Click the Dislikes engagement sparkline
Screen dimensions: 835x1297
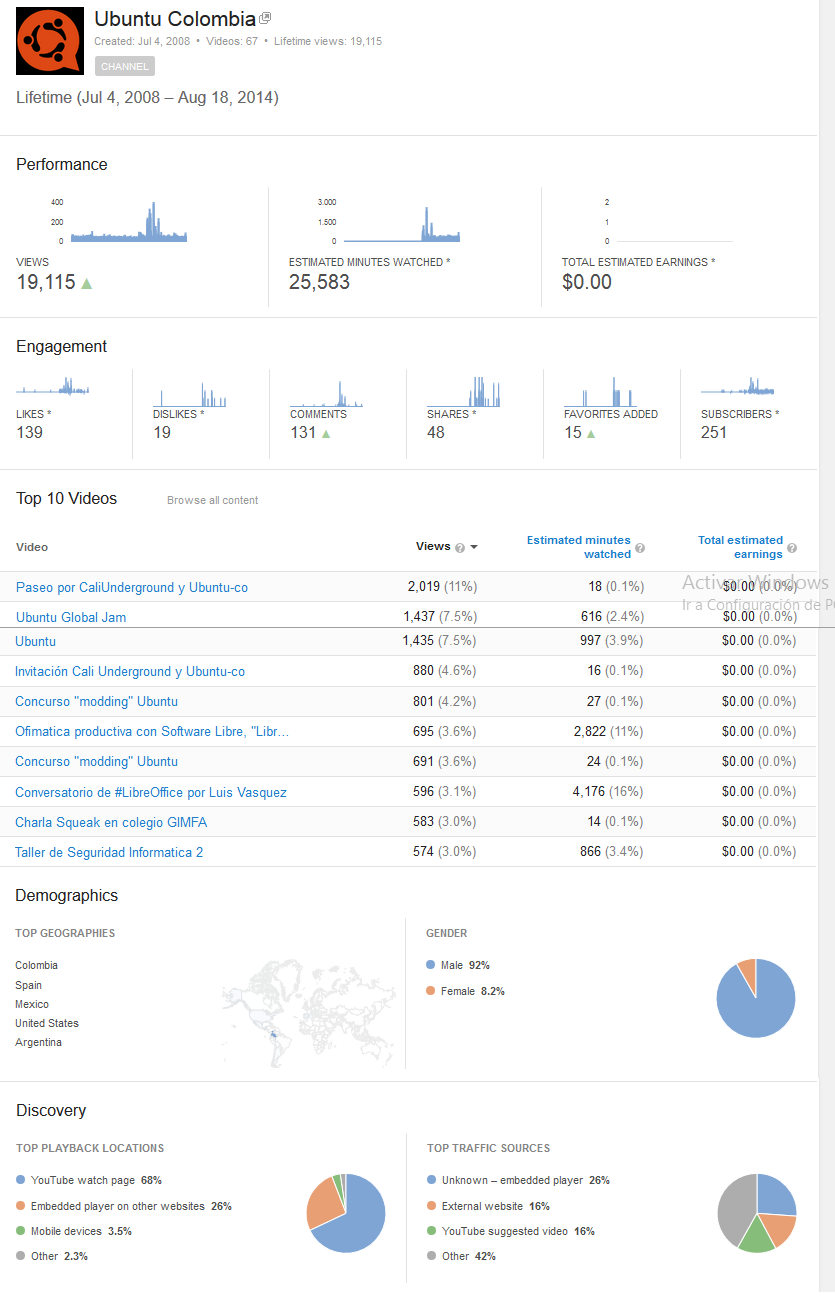pyautogui.click(x=190, y=393)
